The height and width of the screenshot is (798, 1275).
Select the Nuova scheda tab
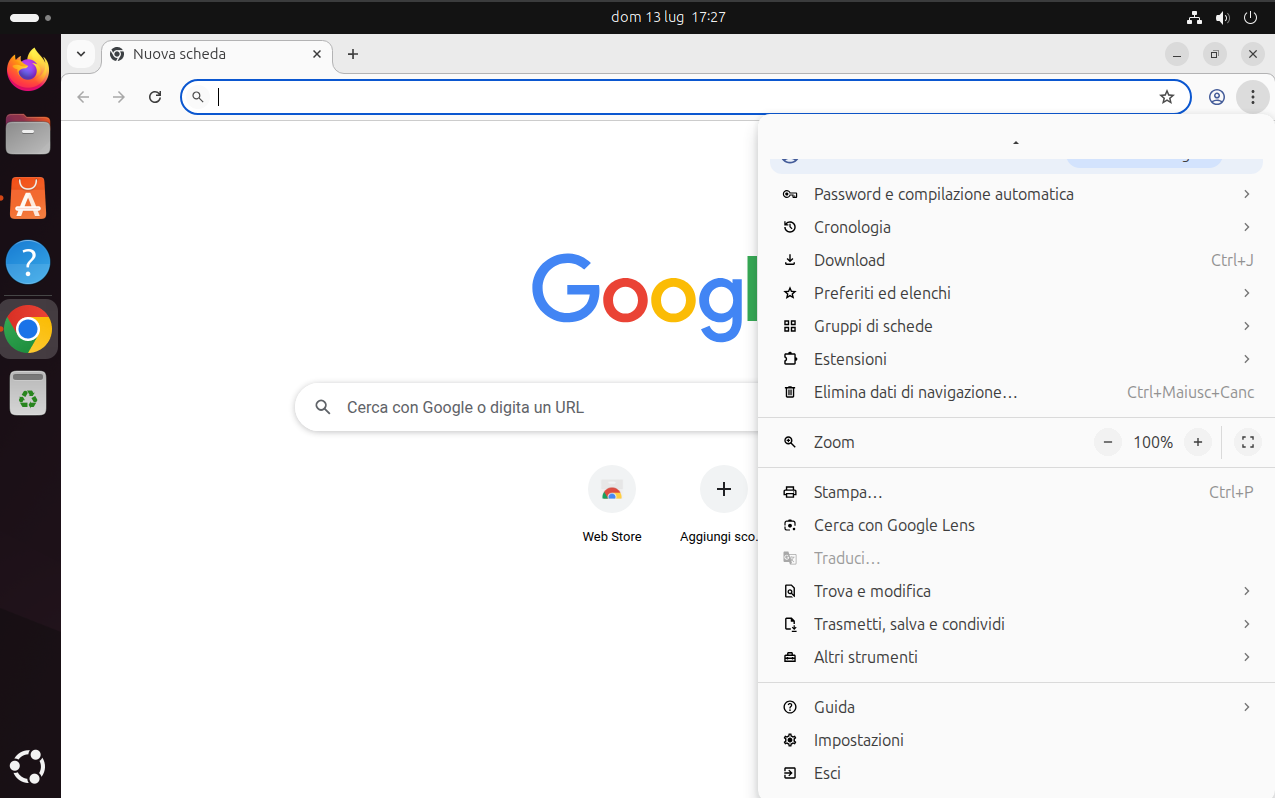[x=217, y=54]
